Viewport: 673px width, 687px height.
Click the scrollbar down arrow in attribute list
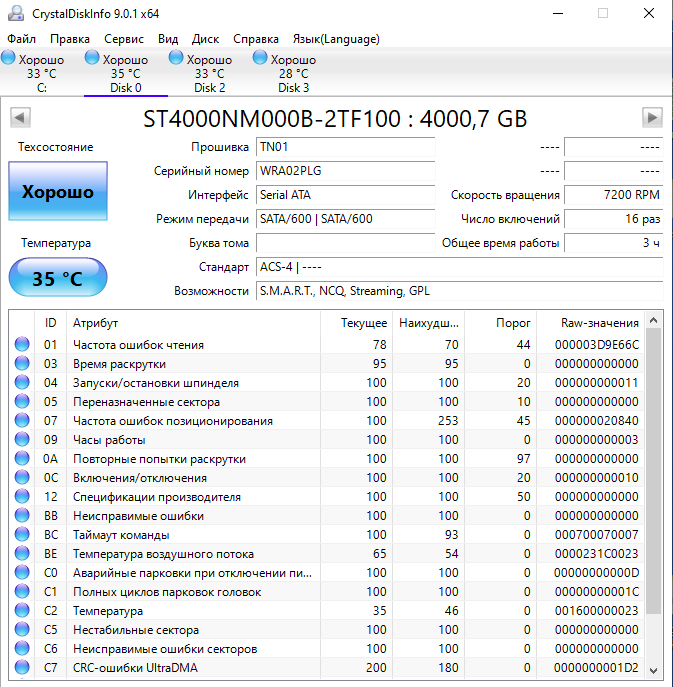coord(653,670)
